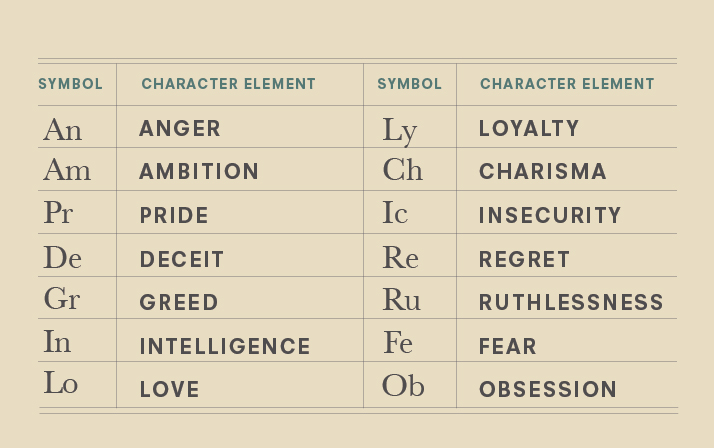The width and height of the screenshot is (714, 448).
Task: Click the Ly symbol
Action: point(399,131)
